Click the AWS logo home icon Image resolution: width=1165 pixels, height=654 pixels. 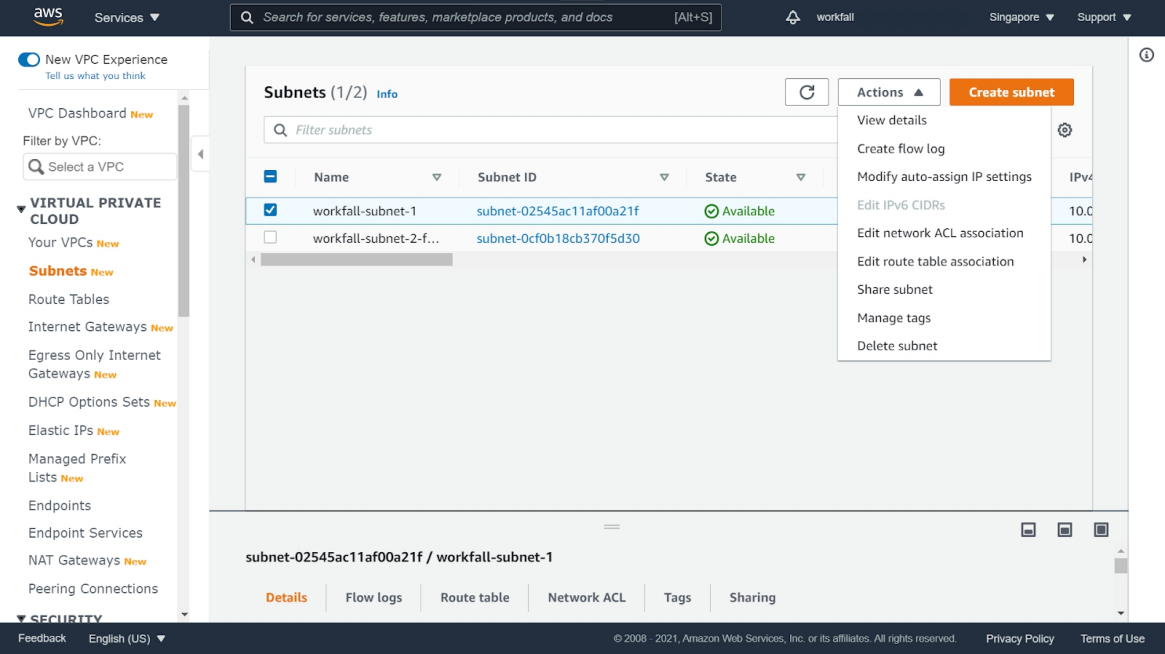48,17
